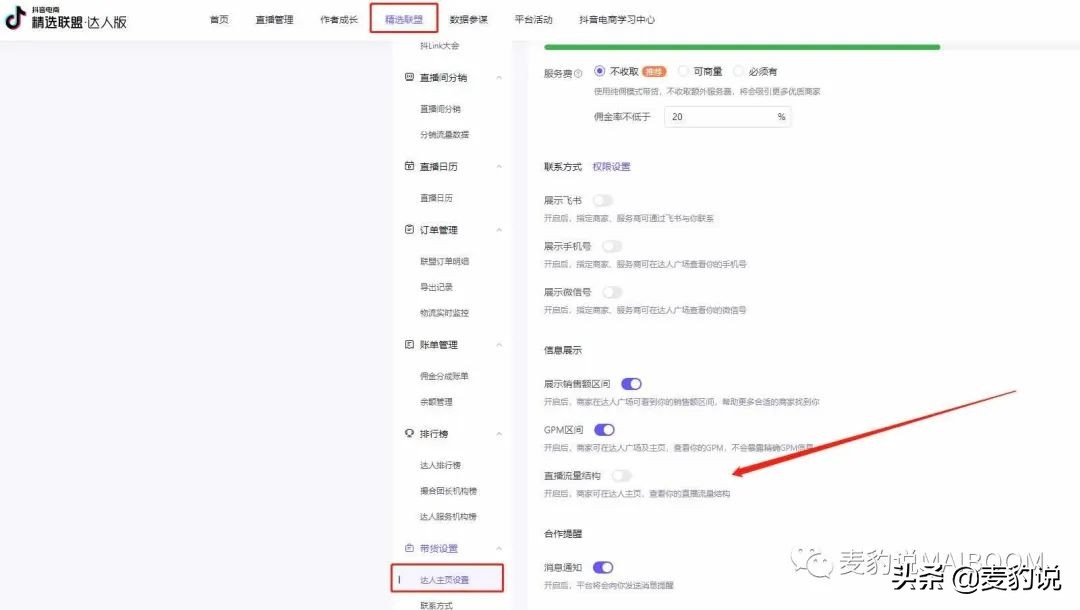Select the 直播间分销 chat bubble icon

pyautogui.click(x=408, y=77)
